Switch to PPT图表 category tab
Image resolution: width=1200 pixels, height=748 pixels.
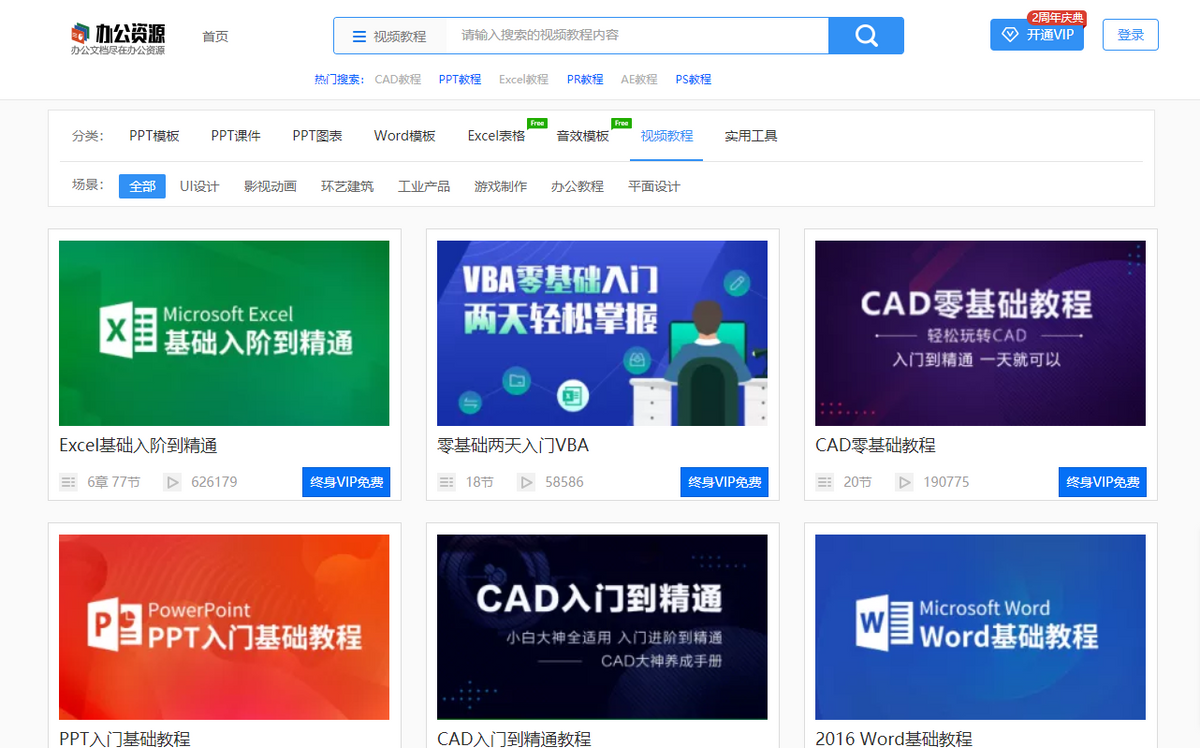point(317,136)
